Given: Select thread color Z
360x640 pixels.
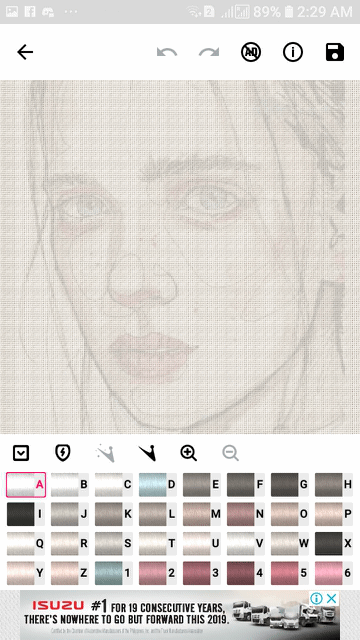Looking at the screenshot, I should click(x=70, y=573).
